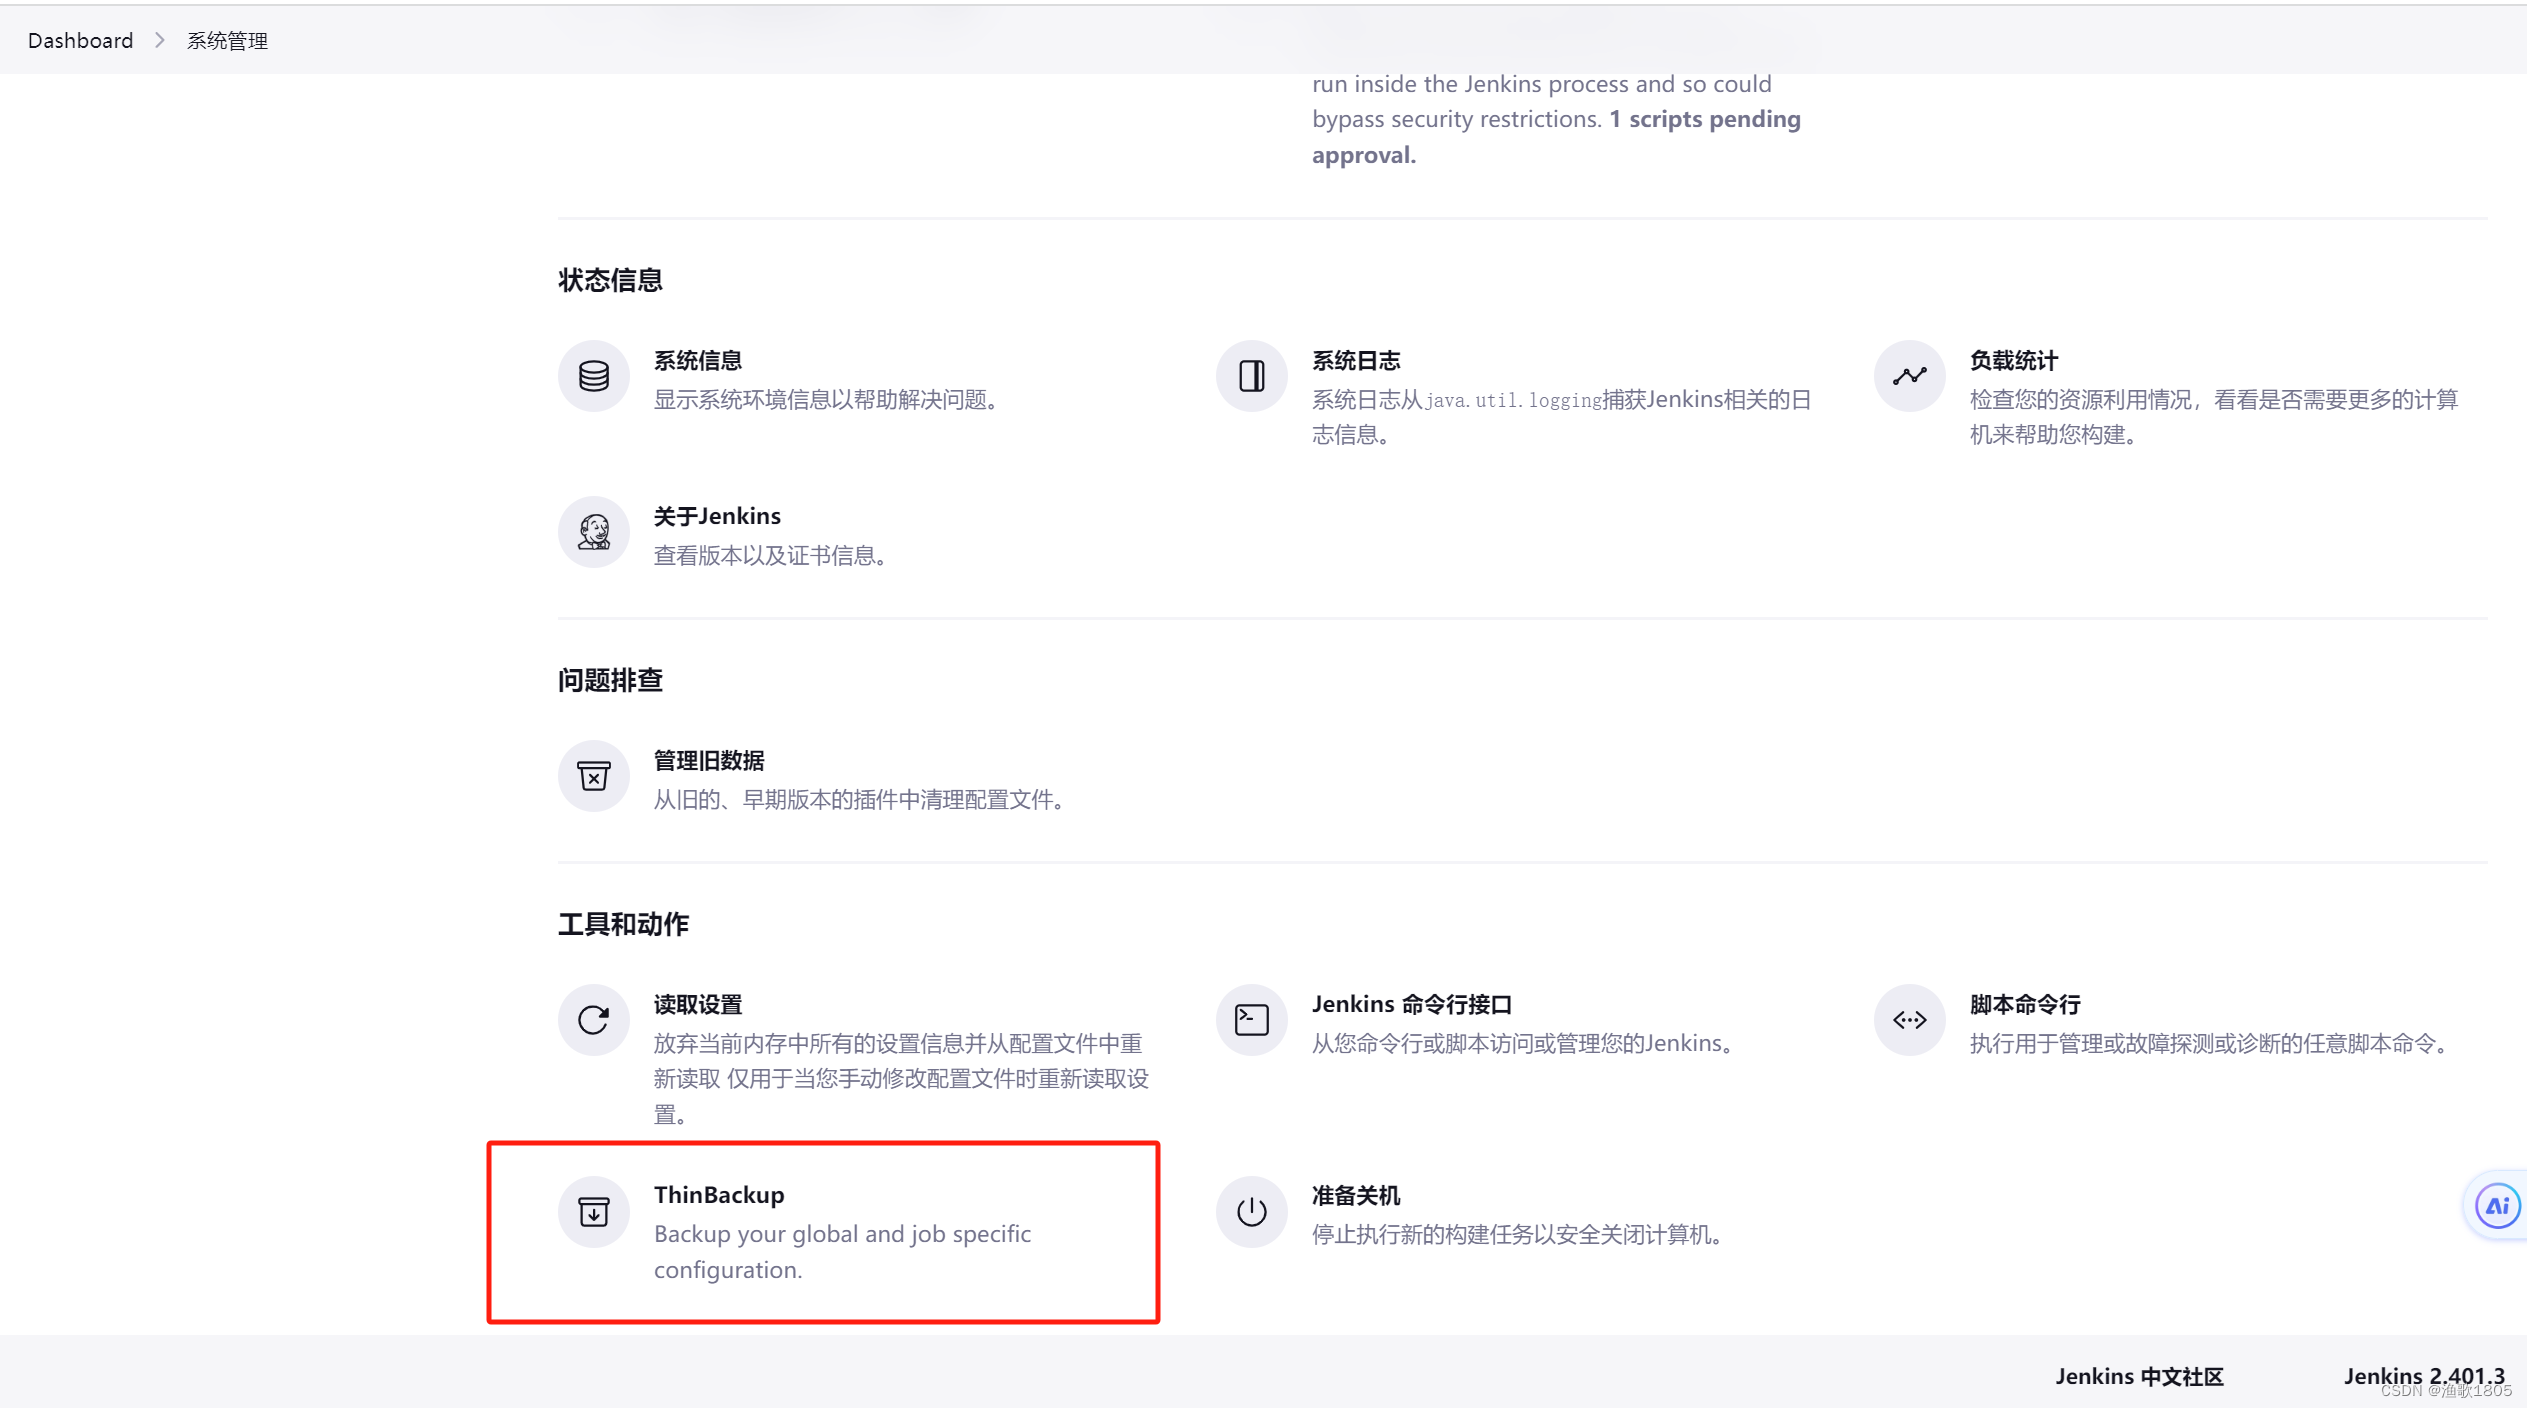Open the ThinBackup link title
Image resolution: width=2527 pixels, height=1408 pixels.
[718, 1195]
